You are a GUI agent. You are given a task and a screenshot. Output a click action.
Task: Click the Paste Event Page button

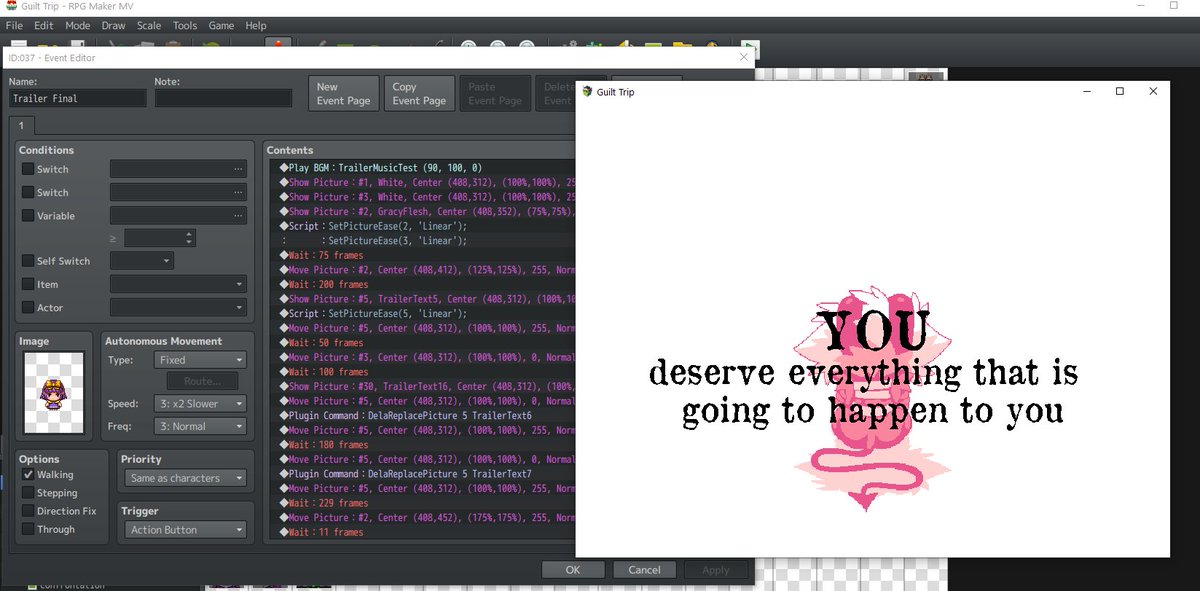(x=495, y=94)
